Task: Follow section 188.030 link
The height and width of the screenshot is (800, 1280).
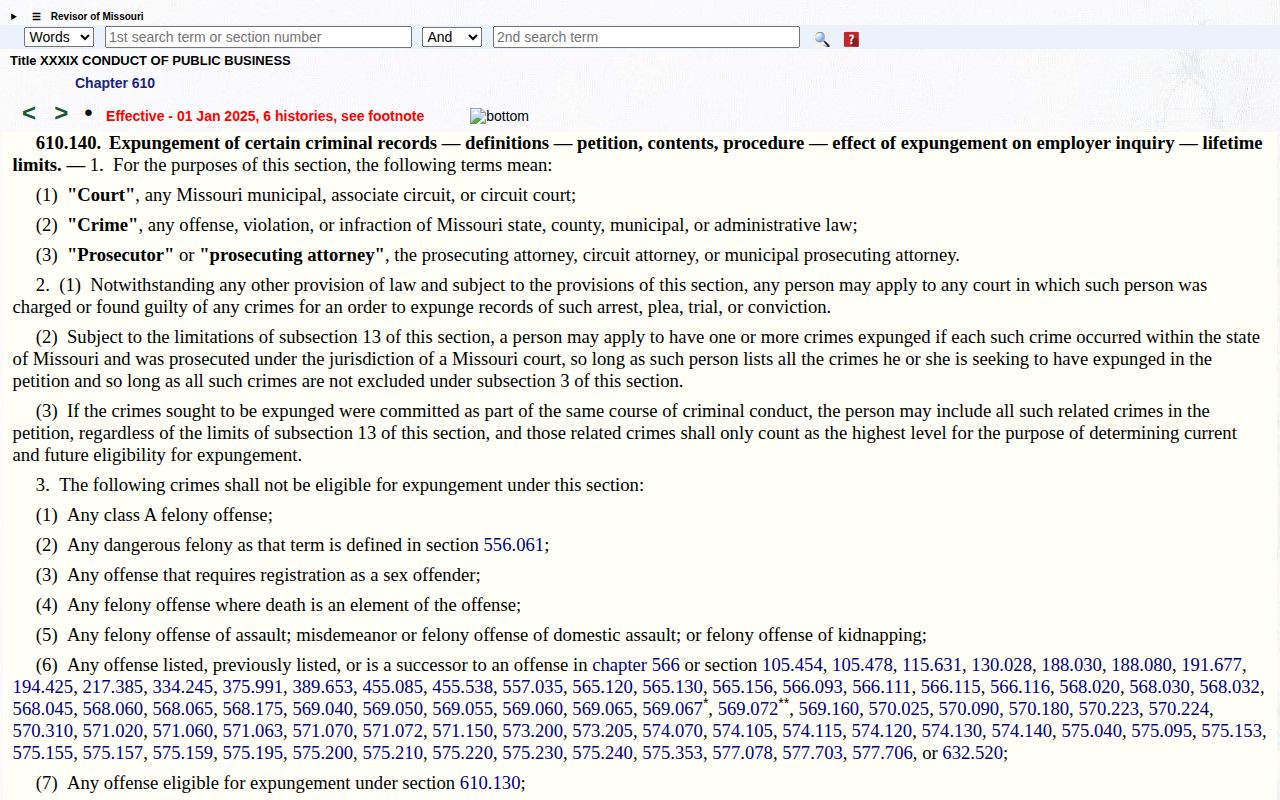Action: (1072, 665)
